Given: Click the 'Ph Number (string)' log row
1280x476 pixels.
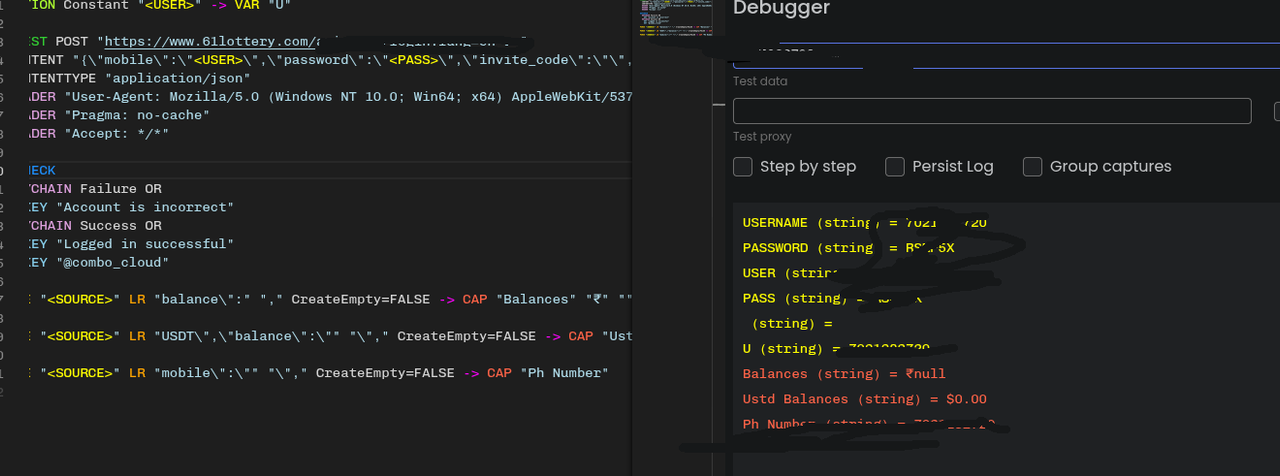Looking at the screenshot, I should [x=869, y=424].
